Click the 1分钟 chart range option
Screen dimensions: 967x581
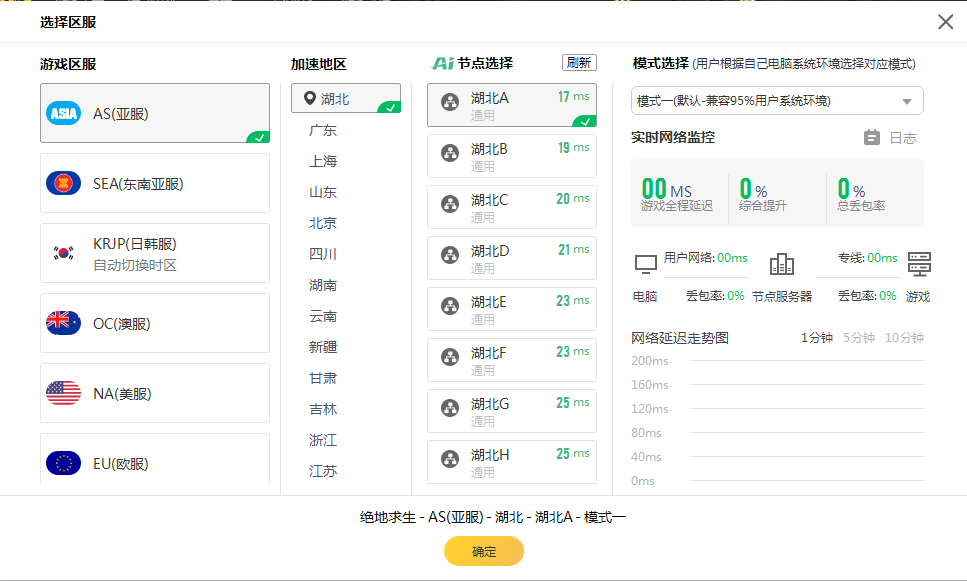click(816, 338)
